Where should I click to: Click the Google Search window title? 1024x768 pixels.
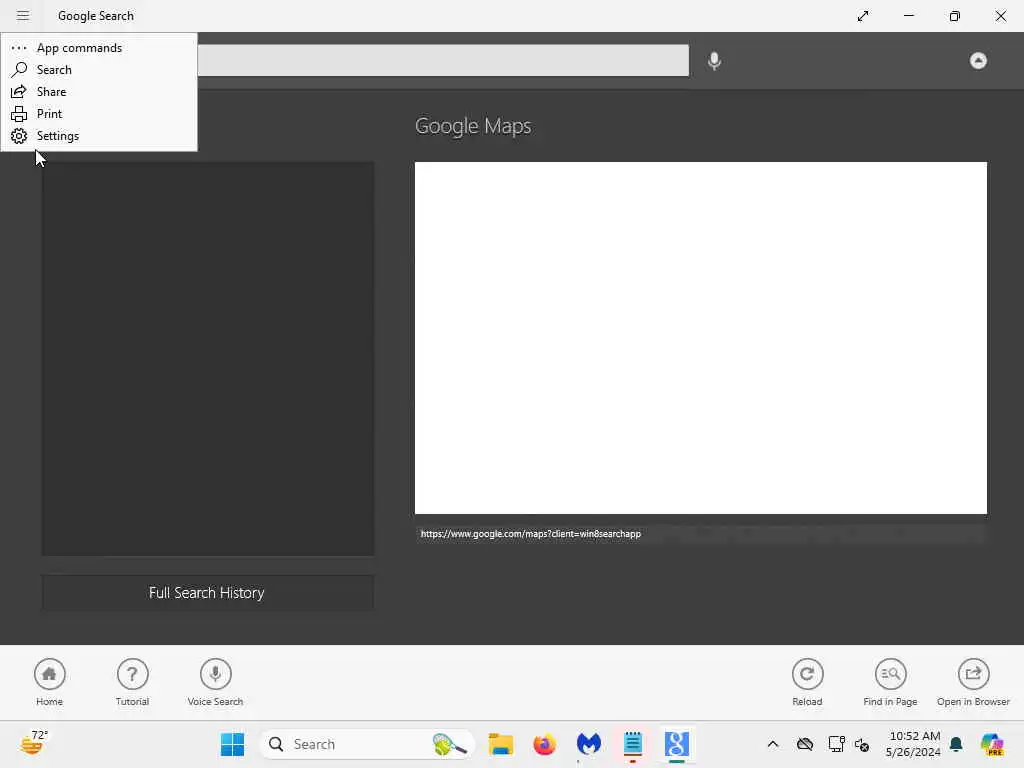pos(96,16)
